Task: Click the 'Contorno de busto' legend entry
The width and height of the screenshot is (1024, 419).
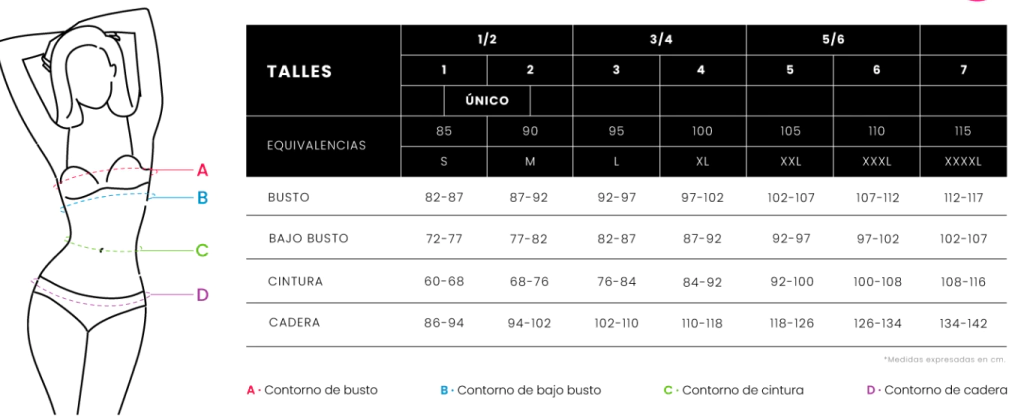Action: [x=313, y=390]
